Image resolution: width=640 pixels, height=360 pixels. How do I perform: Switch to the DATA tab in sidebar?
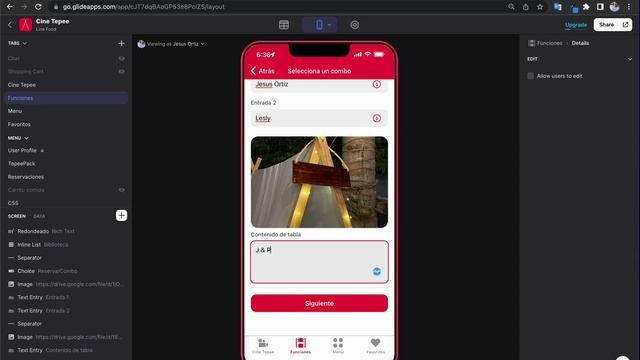pos(39,216)
